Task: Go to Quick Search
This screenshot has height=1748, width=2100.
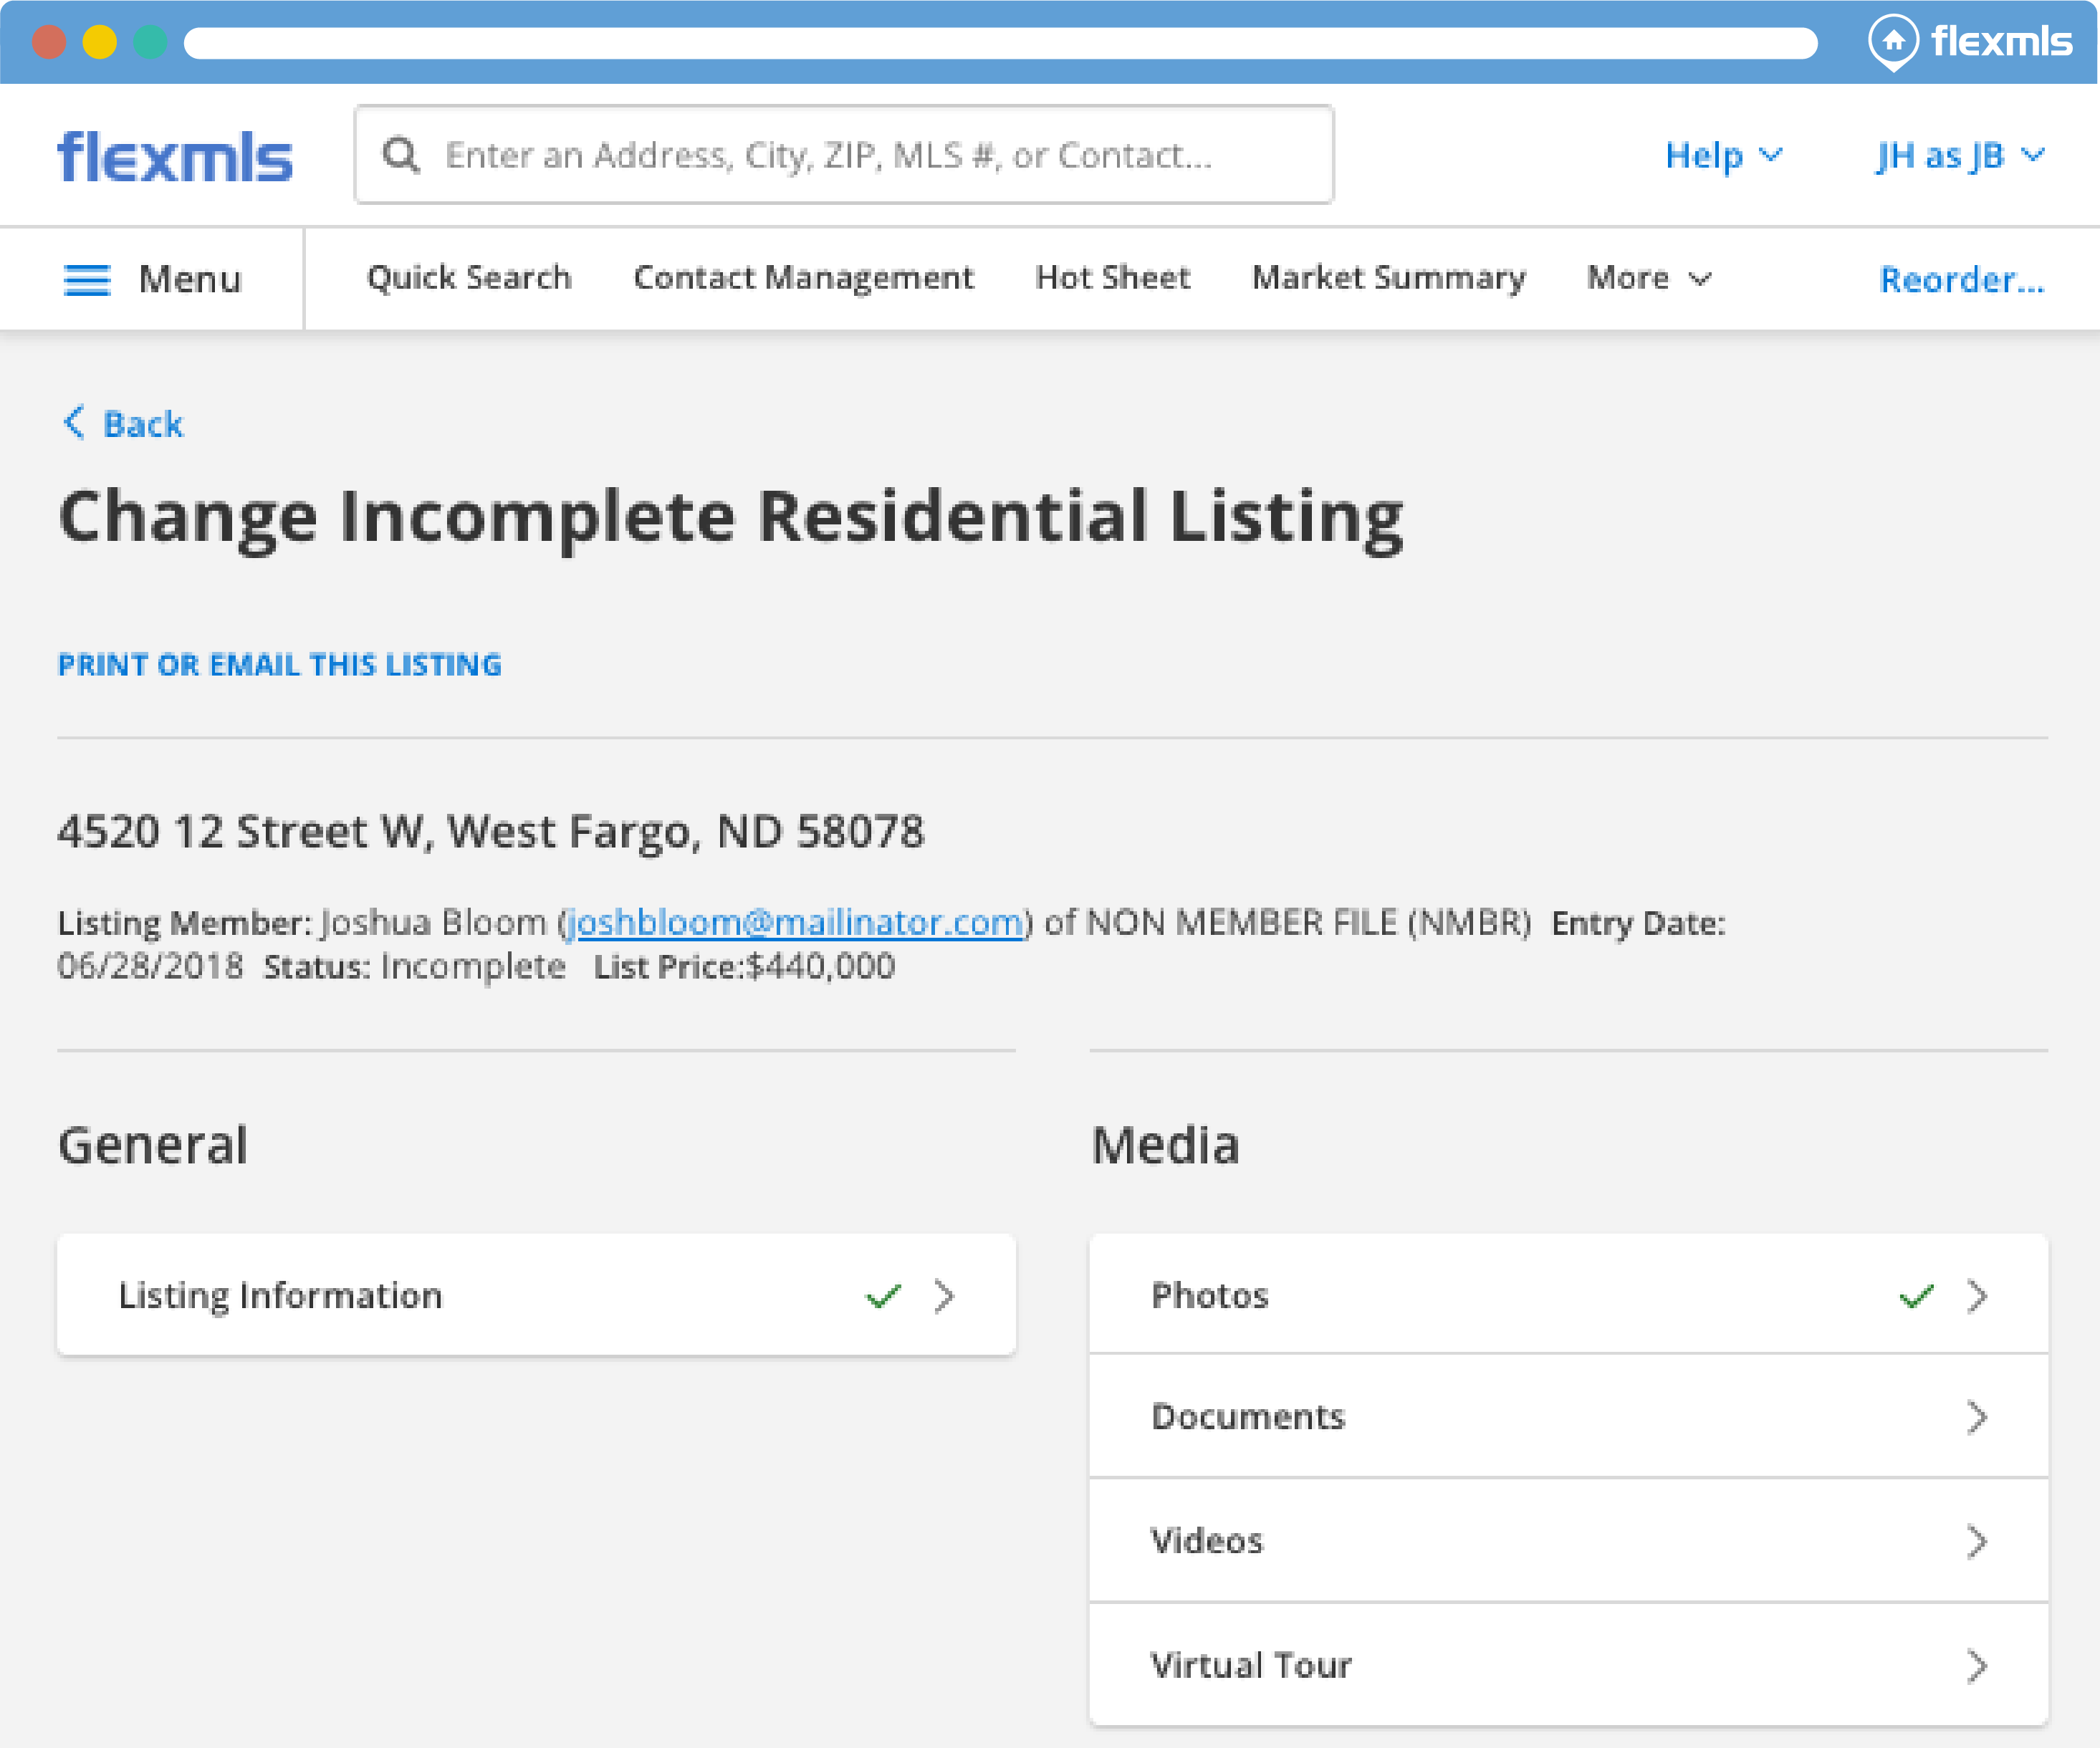Action: tap(469, 278)
